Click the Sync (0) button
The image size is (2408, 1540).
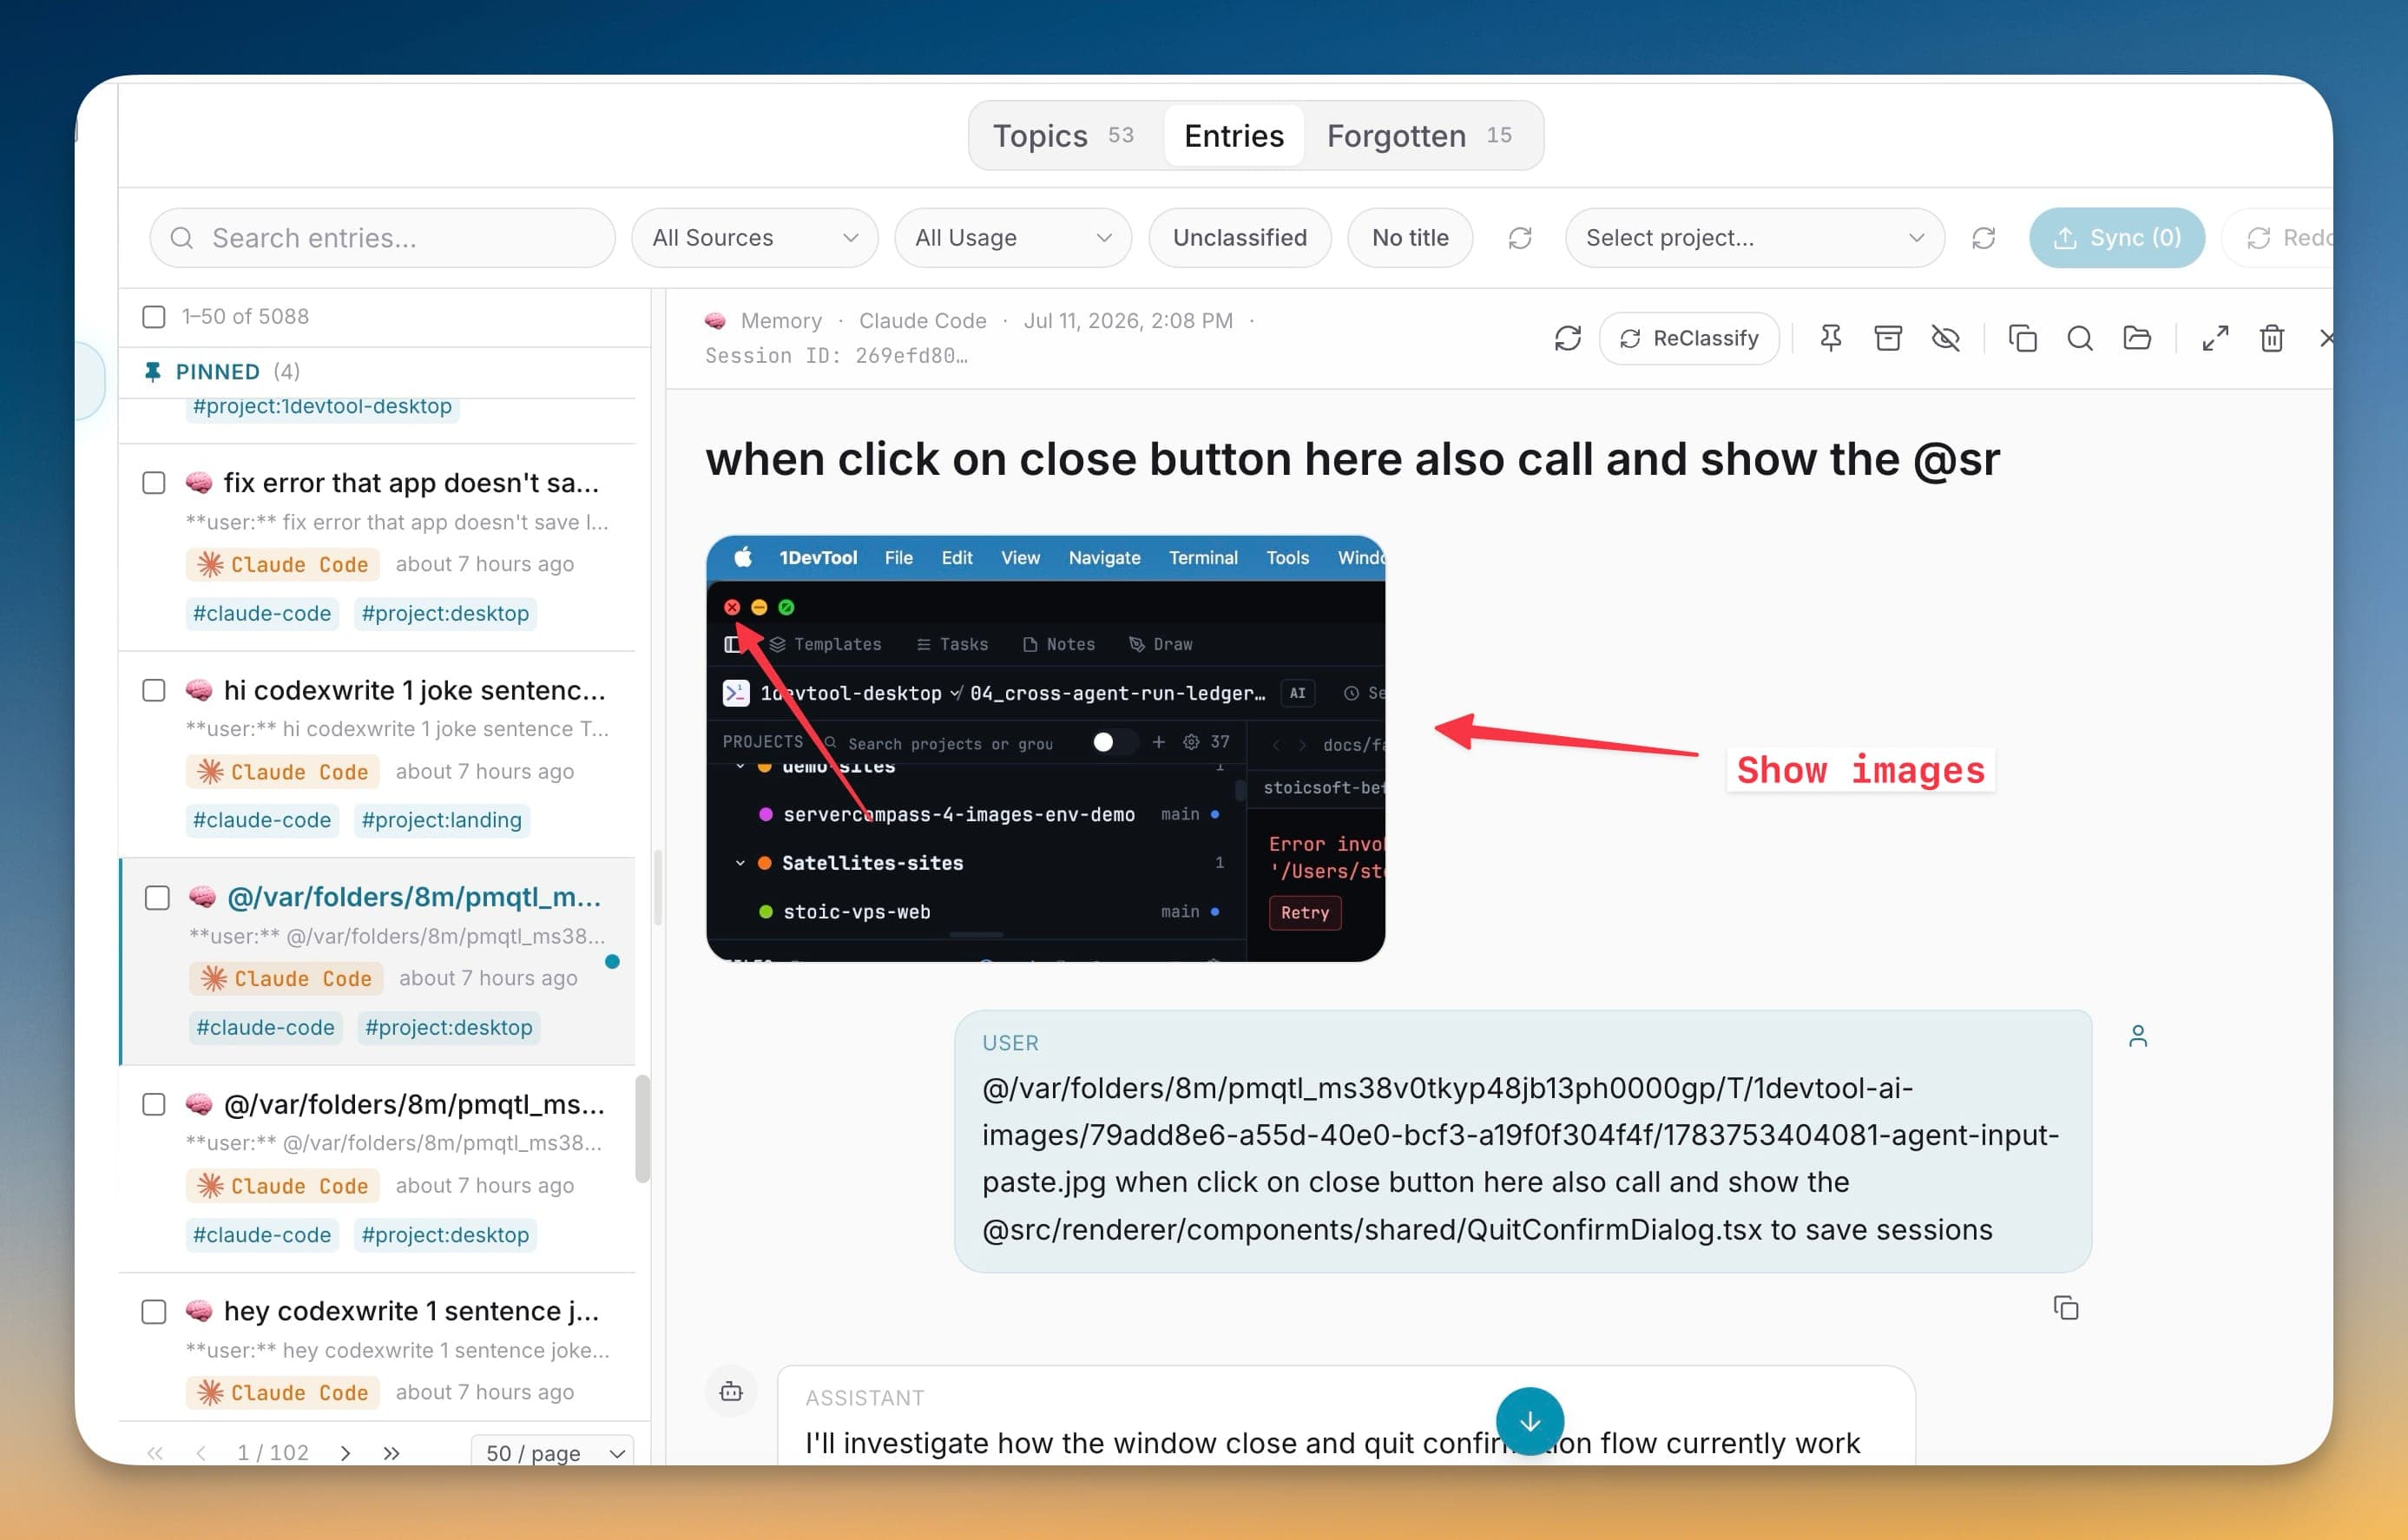2116,238
